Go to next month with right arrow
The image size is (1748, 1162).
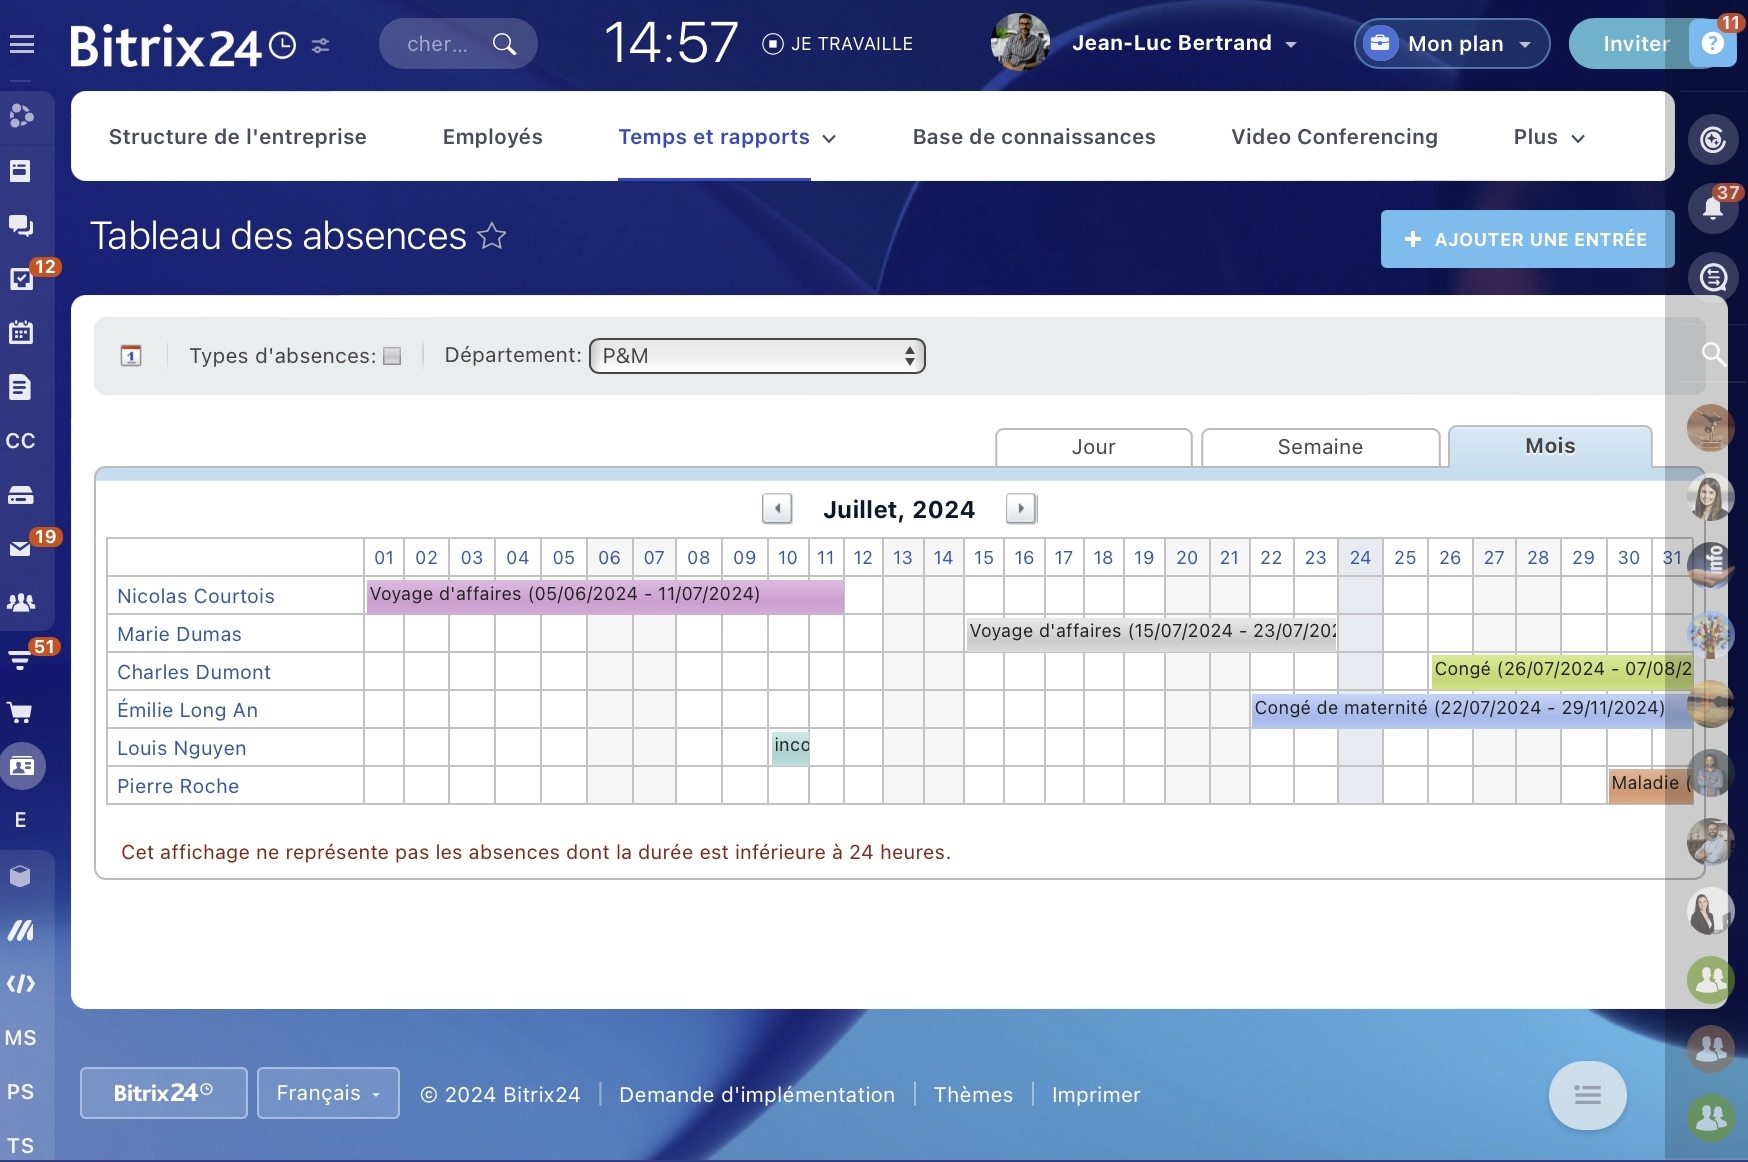click(x=1021, y=508)
